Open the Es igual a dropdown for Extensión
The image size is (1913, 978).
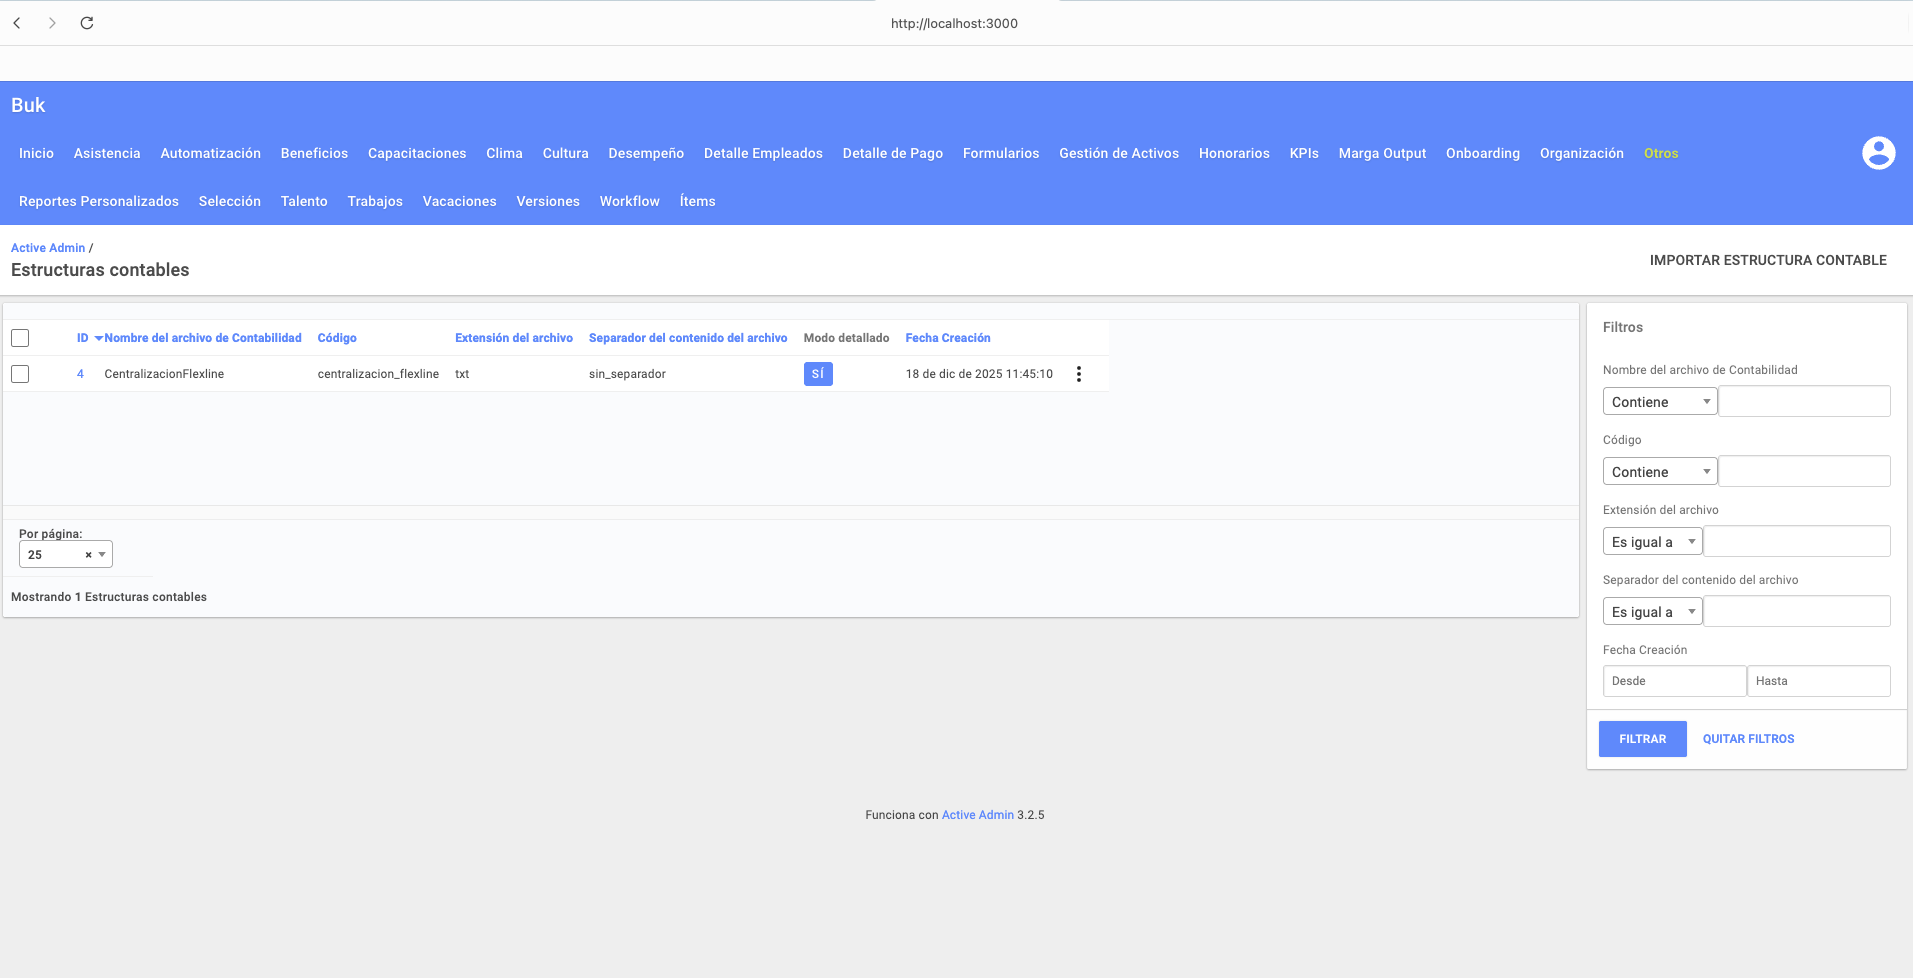pyautogui.click(x=1652, y=541)
